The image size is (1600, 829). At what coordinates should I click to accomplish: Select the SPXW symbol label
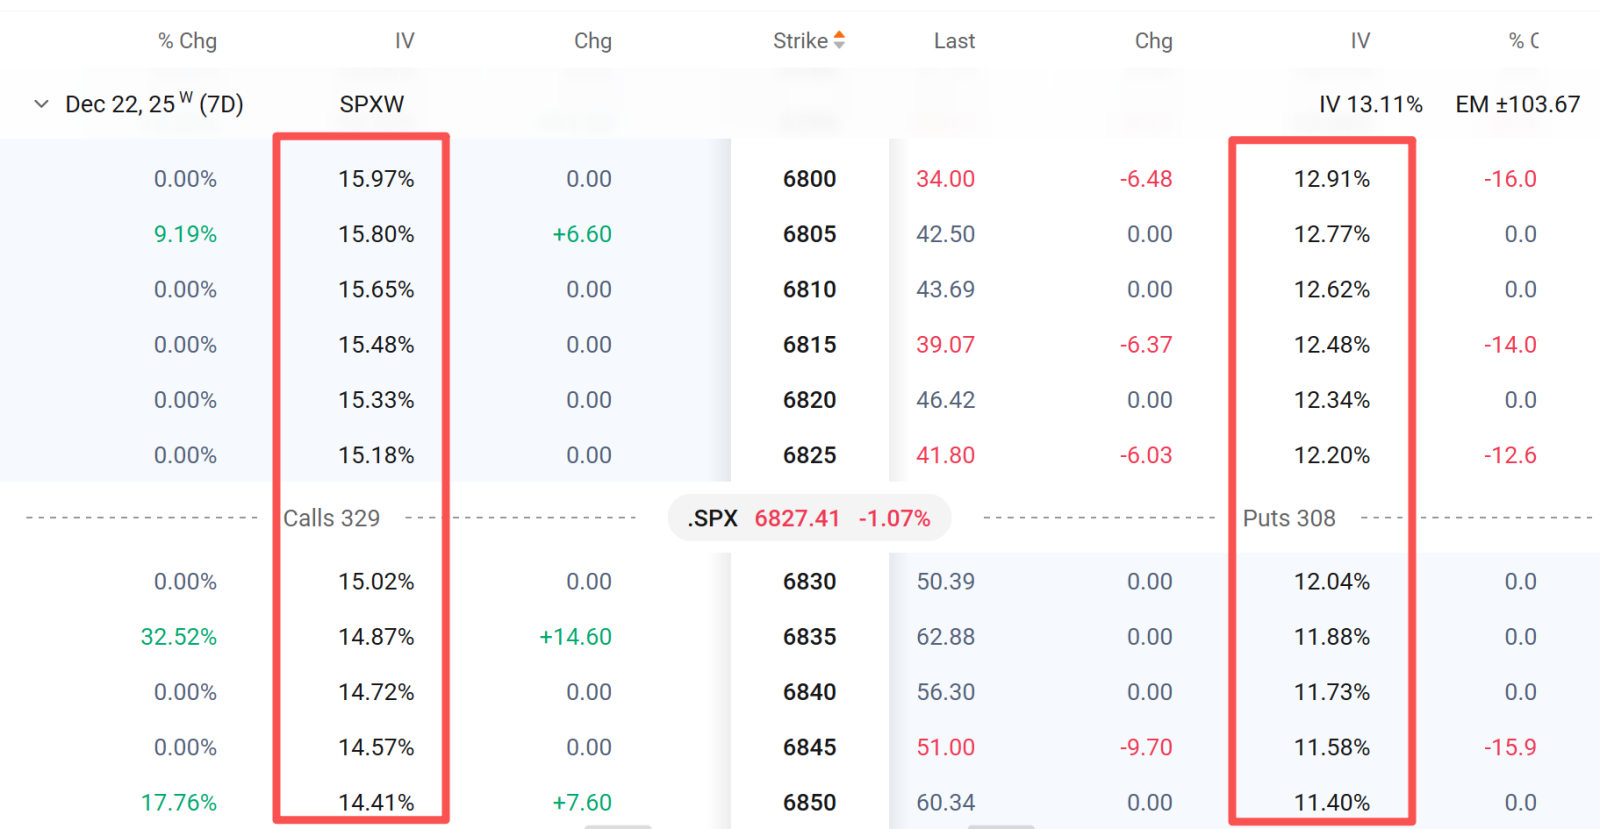[x=371, y=104]
